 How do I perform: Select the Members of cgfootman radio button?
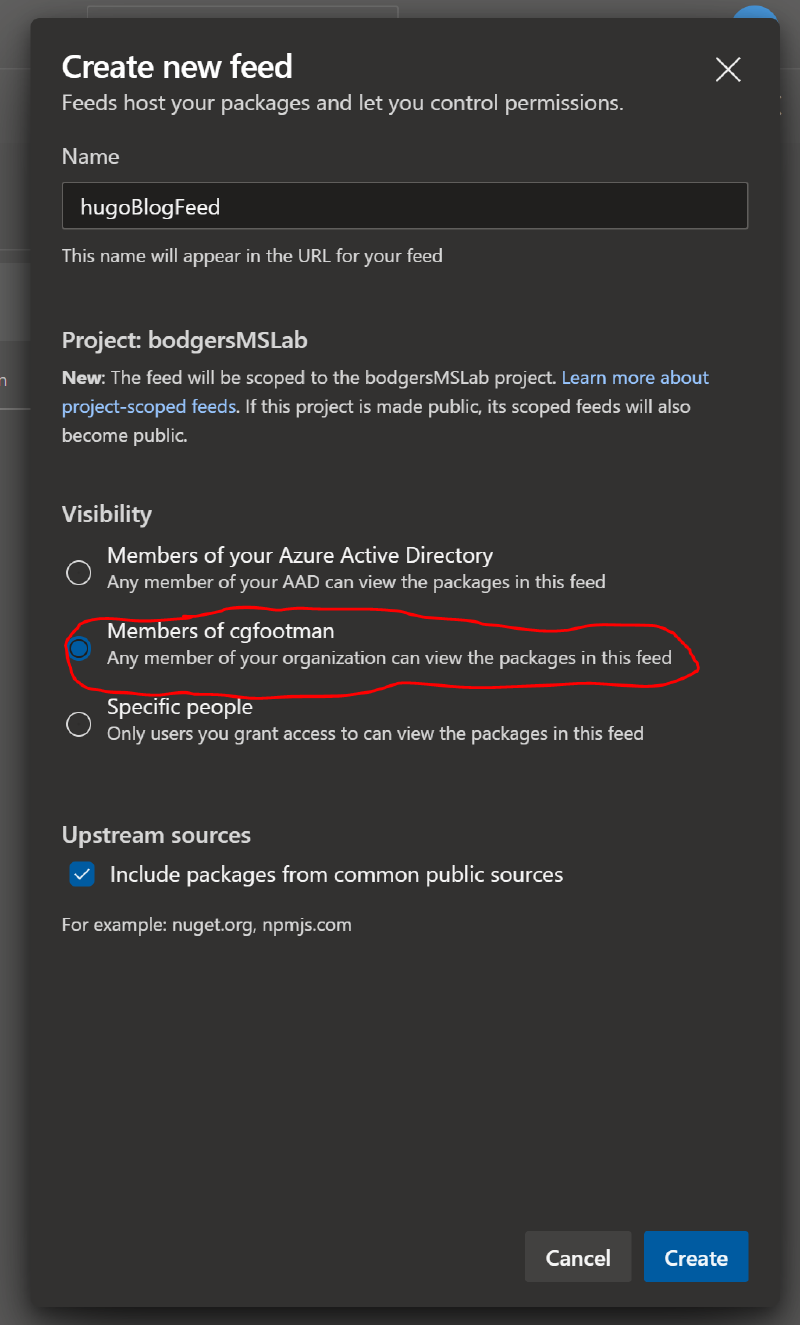(79, 648)
